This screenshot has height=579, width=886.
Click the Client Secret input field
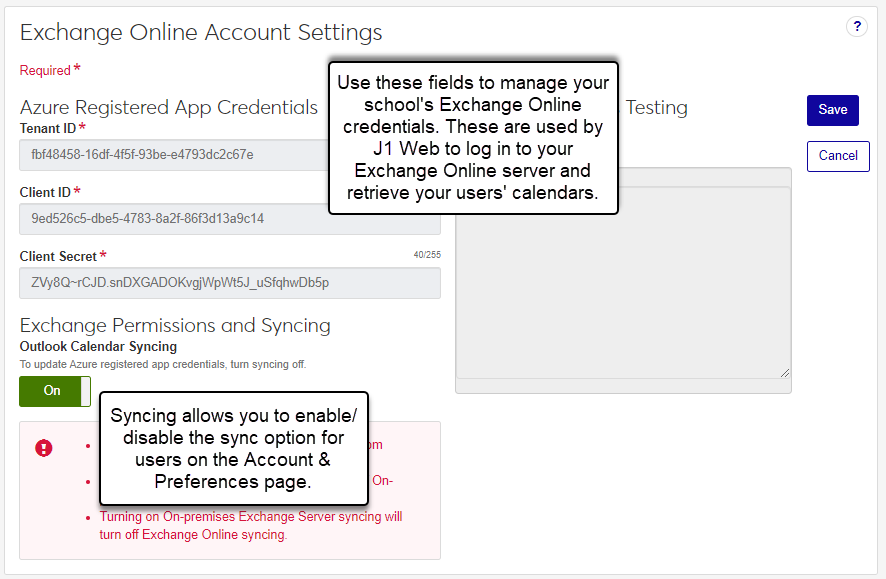tap(230, 283)
